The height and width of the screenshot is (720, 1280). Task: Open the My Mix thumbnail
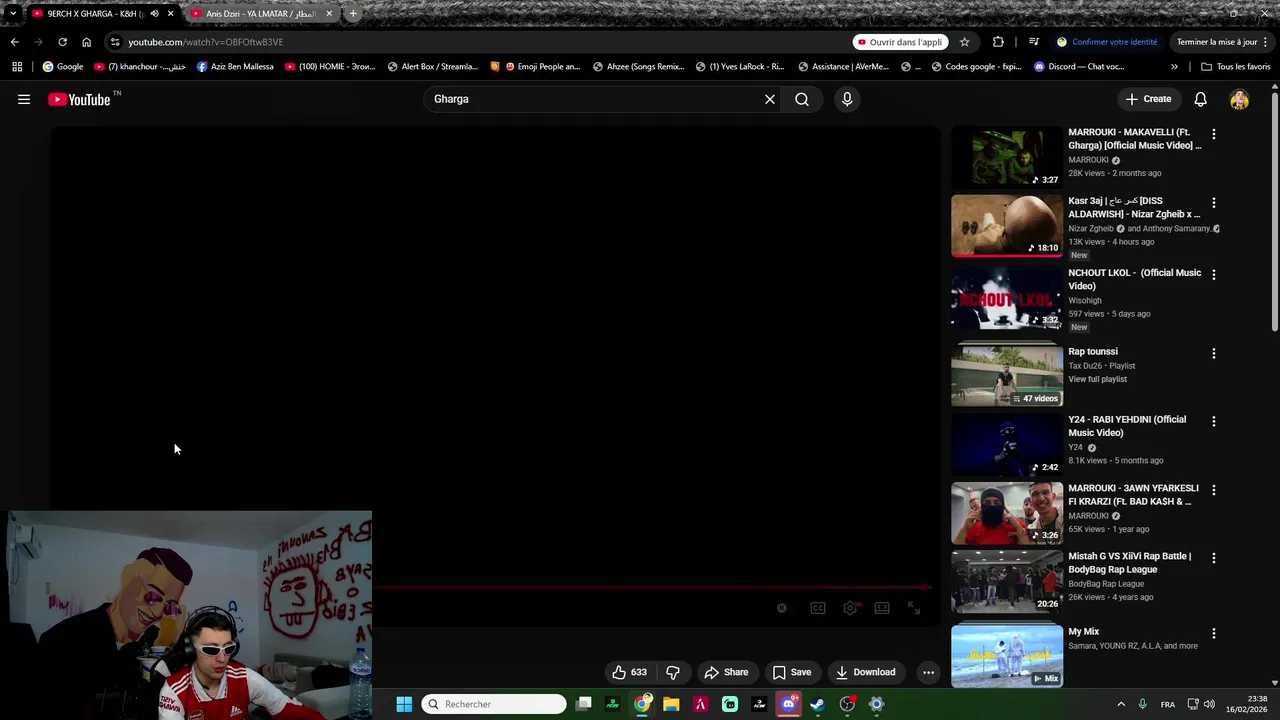point(1007,657)
